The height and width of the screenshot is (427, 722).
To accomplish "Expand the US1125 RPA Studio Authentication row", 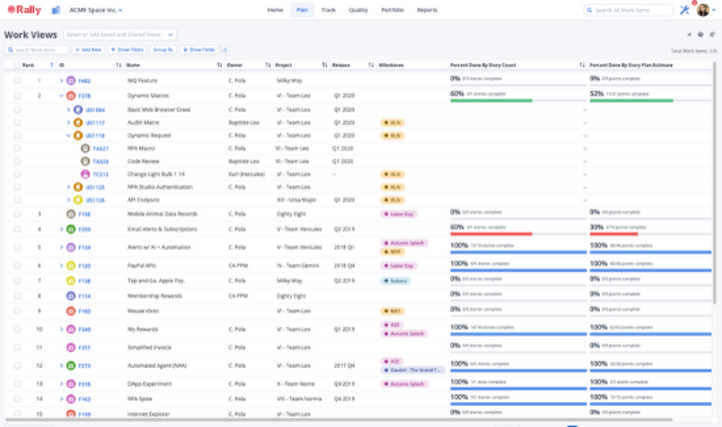I will pos(68,187).
